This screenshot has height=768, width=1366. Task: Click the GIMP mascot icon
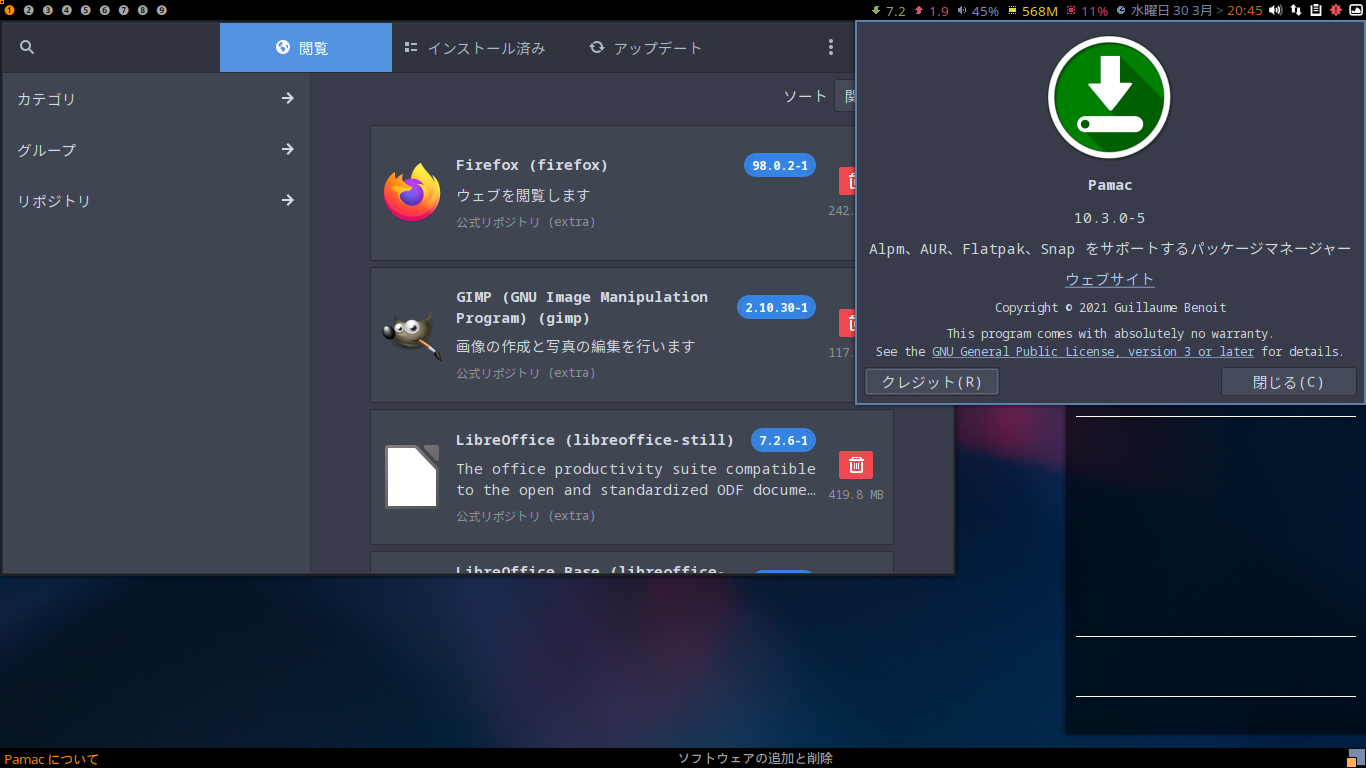[x=412, y=335]
